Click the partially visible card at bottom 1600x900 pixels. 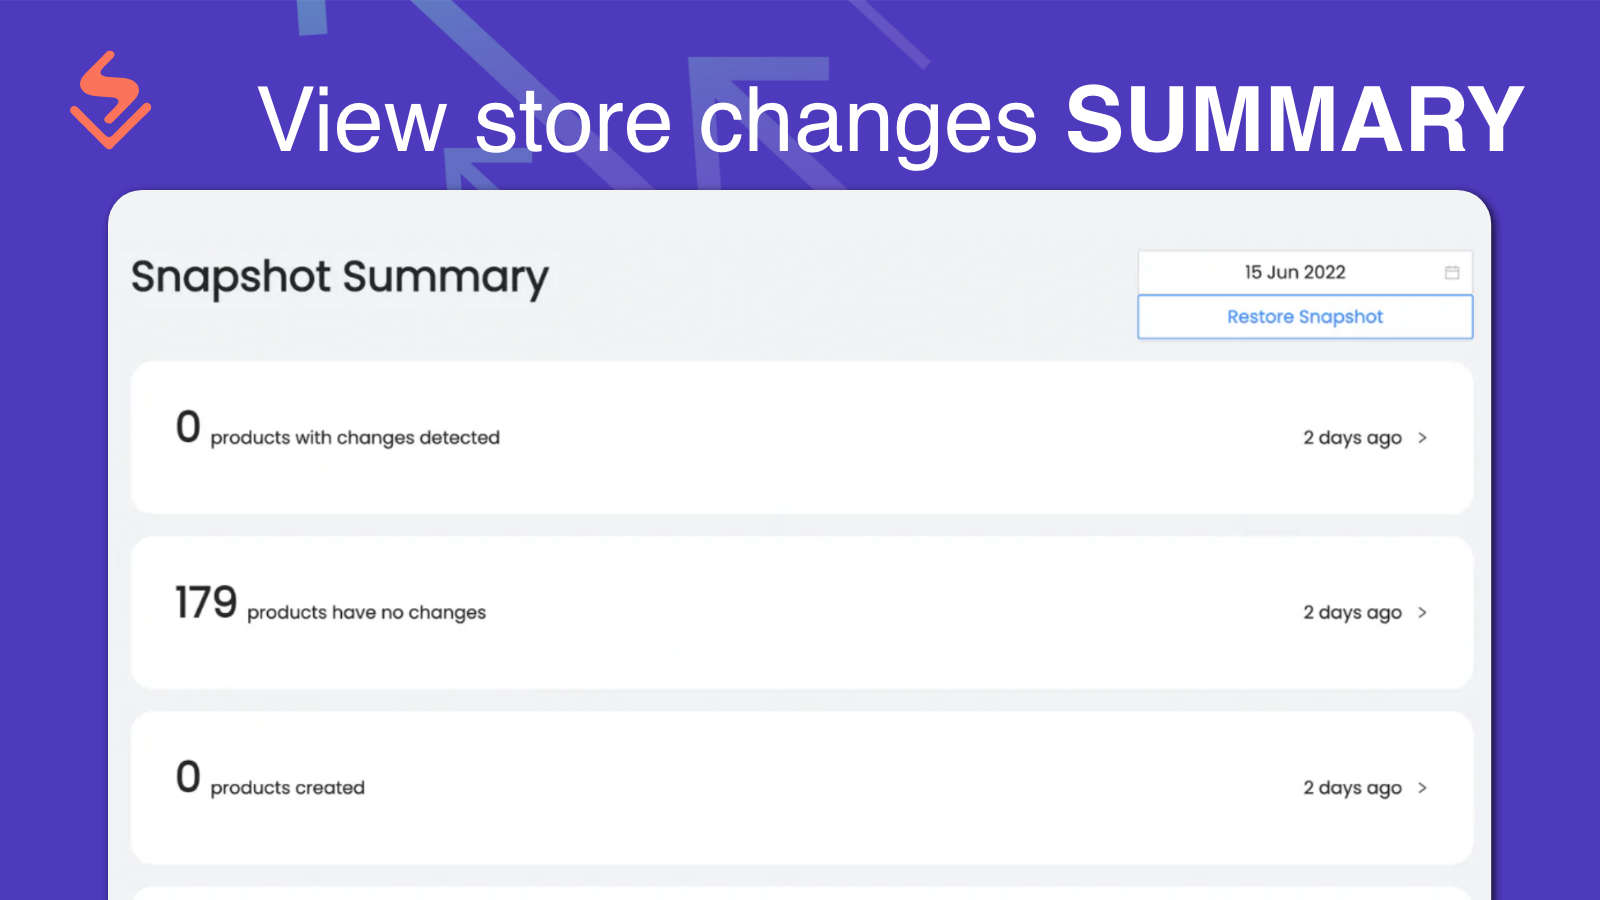pyautogui.click(x=801, y=893)
